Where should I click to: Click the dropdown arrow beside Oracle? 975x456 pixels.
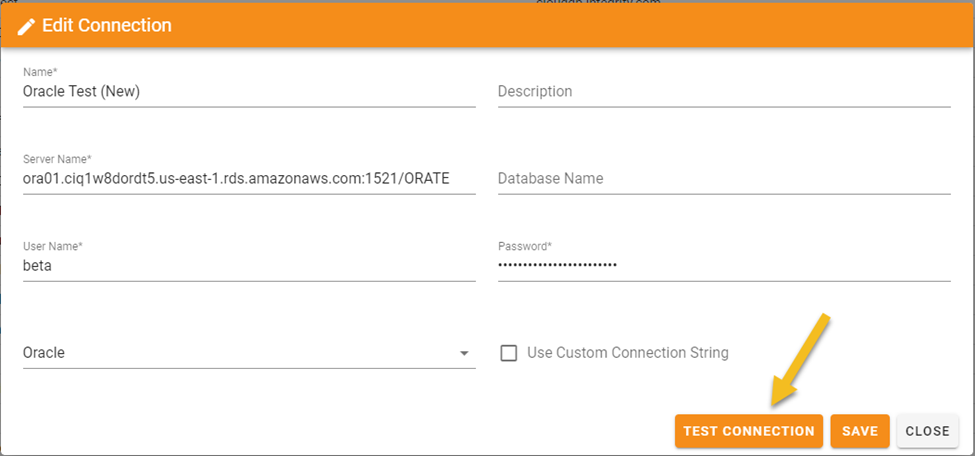click(464, 354)
